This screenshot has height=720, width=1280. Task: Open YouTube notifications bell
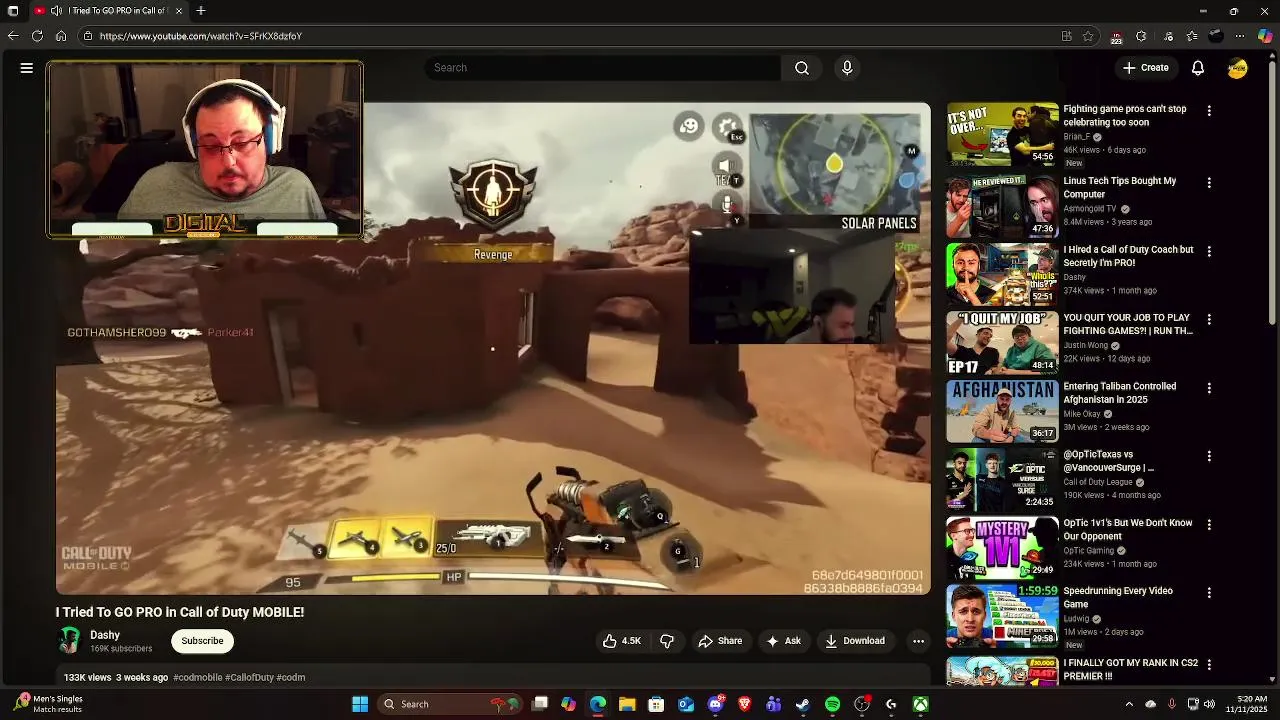[1198, 68]
